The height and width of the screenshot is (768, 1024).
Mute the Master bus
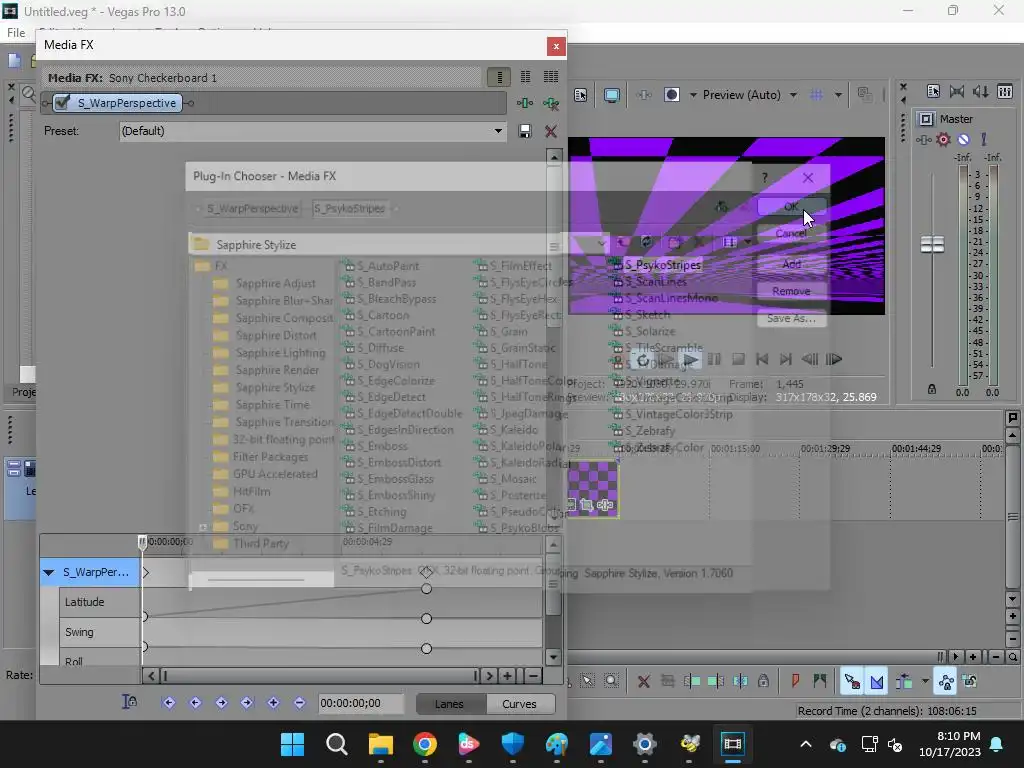pos(963,140)
